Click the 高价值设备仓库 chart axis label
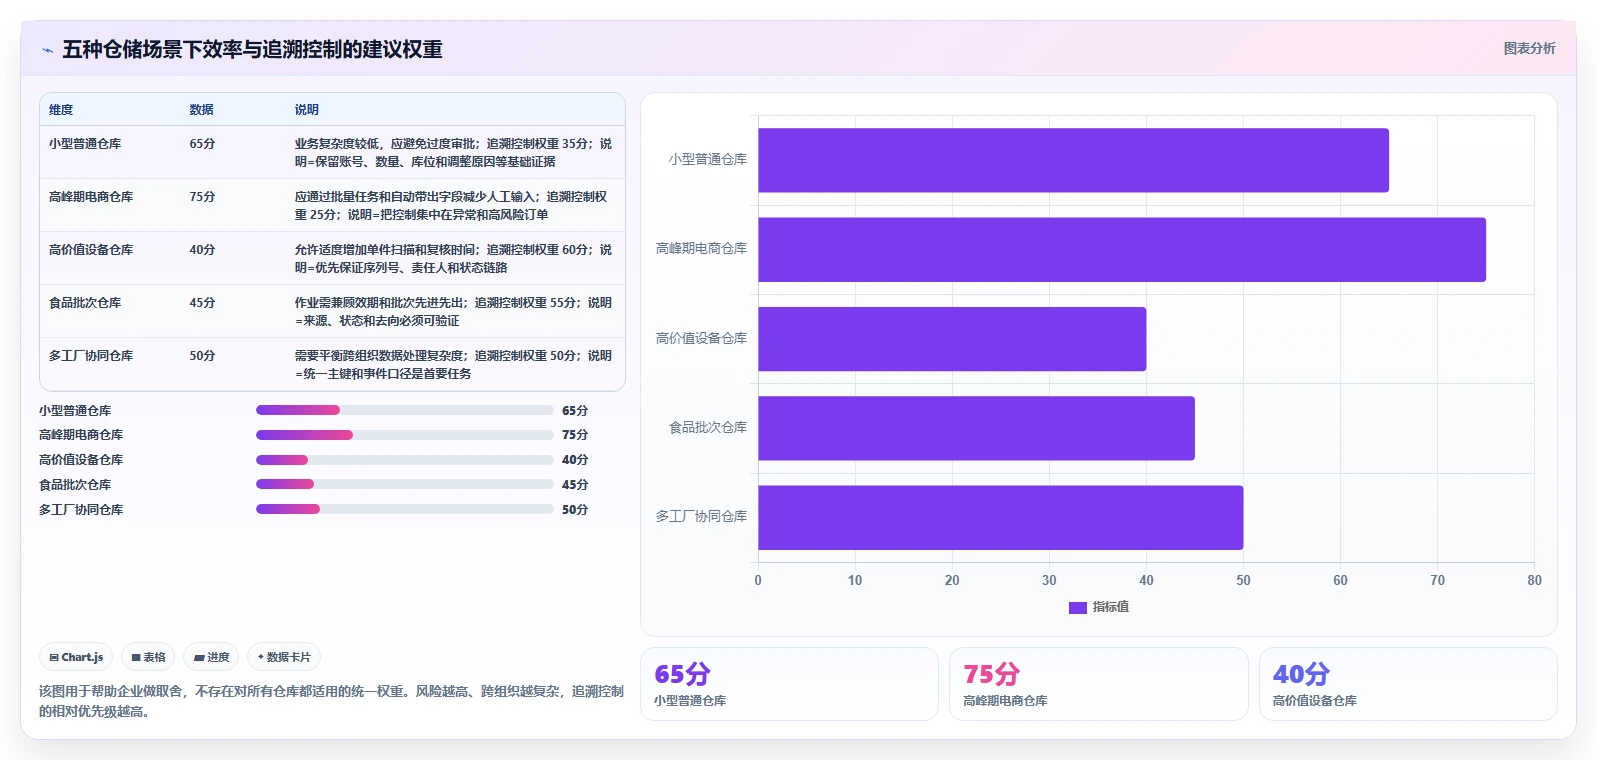This screenshot has height=760, width=1597. (x=701, y=339)
